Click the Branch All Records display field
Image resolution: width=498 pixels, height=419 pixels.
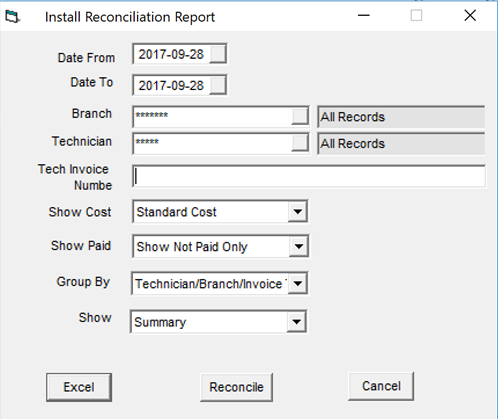[401, 117]
